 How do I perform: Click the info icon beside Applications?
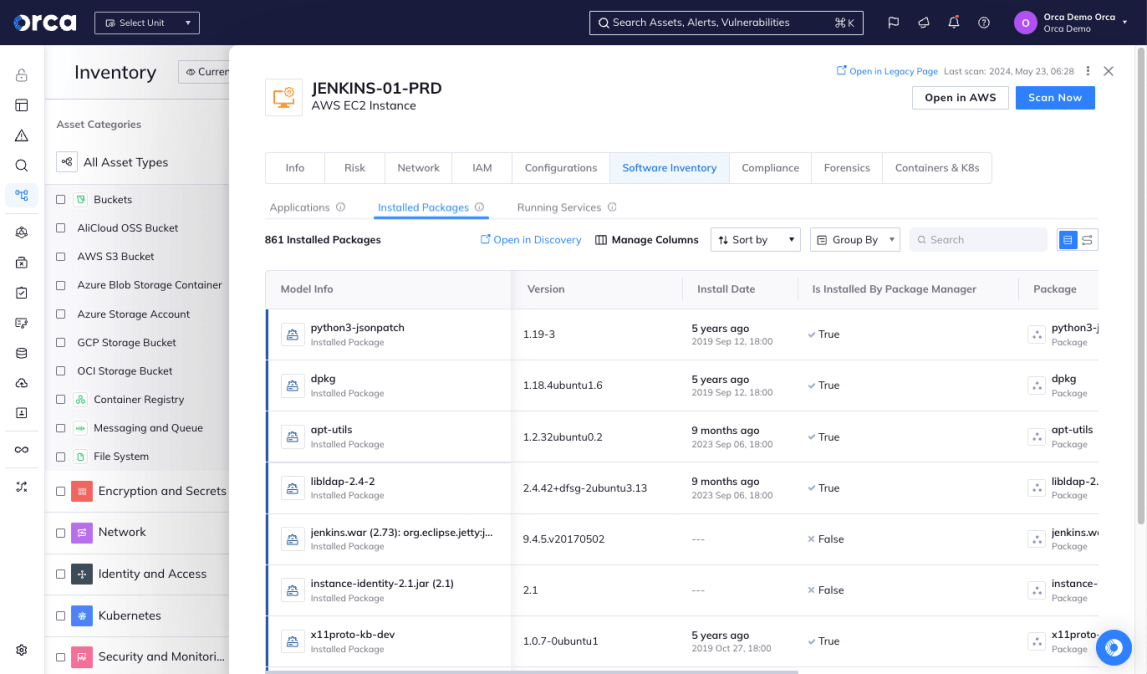point(340,207)
